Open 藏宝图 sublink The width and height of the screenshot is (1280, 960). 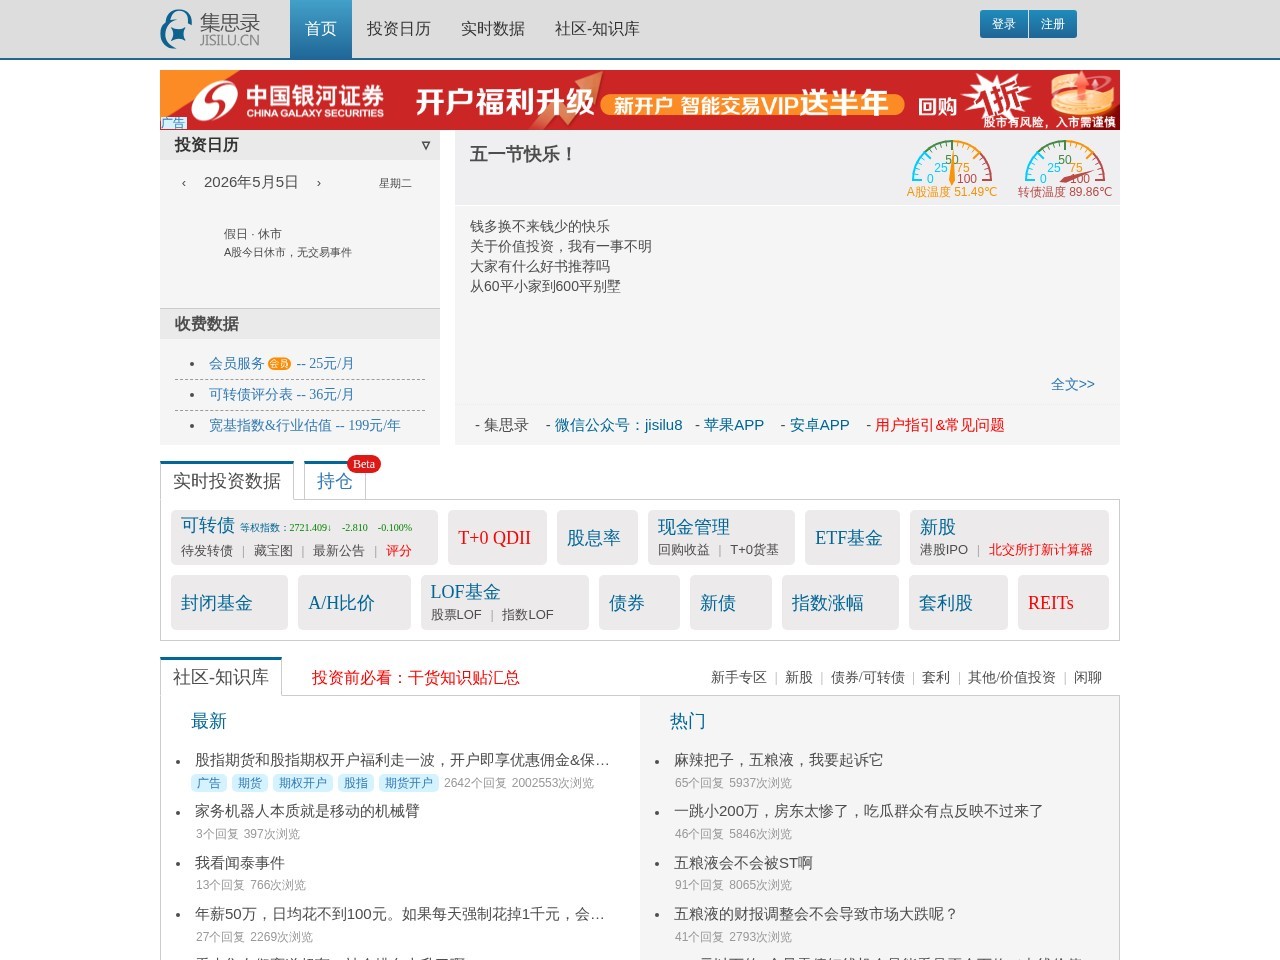pos(273,551)
